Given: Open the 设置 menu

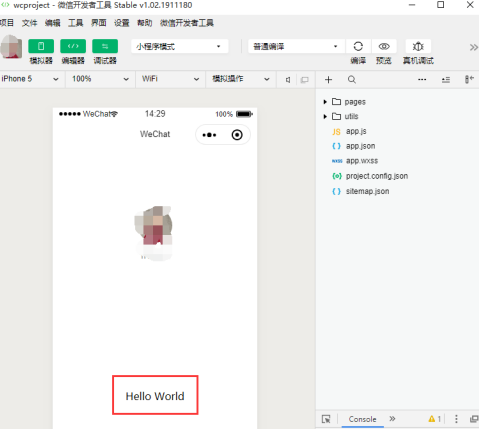Looking at the screenshot, I should coord(122,23).
